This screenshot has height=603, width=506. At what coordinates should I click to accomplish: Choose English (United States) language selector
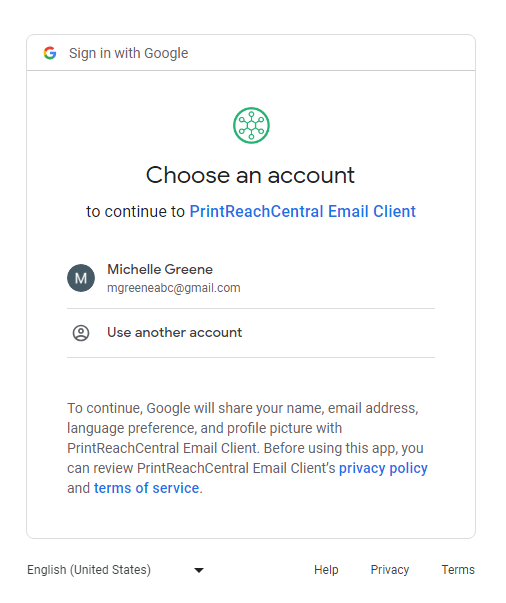tap(115, 570)
